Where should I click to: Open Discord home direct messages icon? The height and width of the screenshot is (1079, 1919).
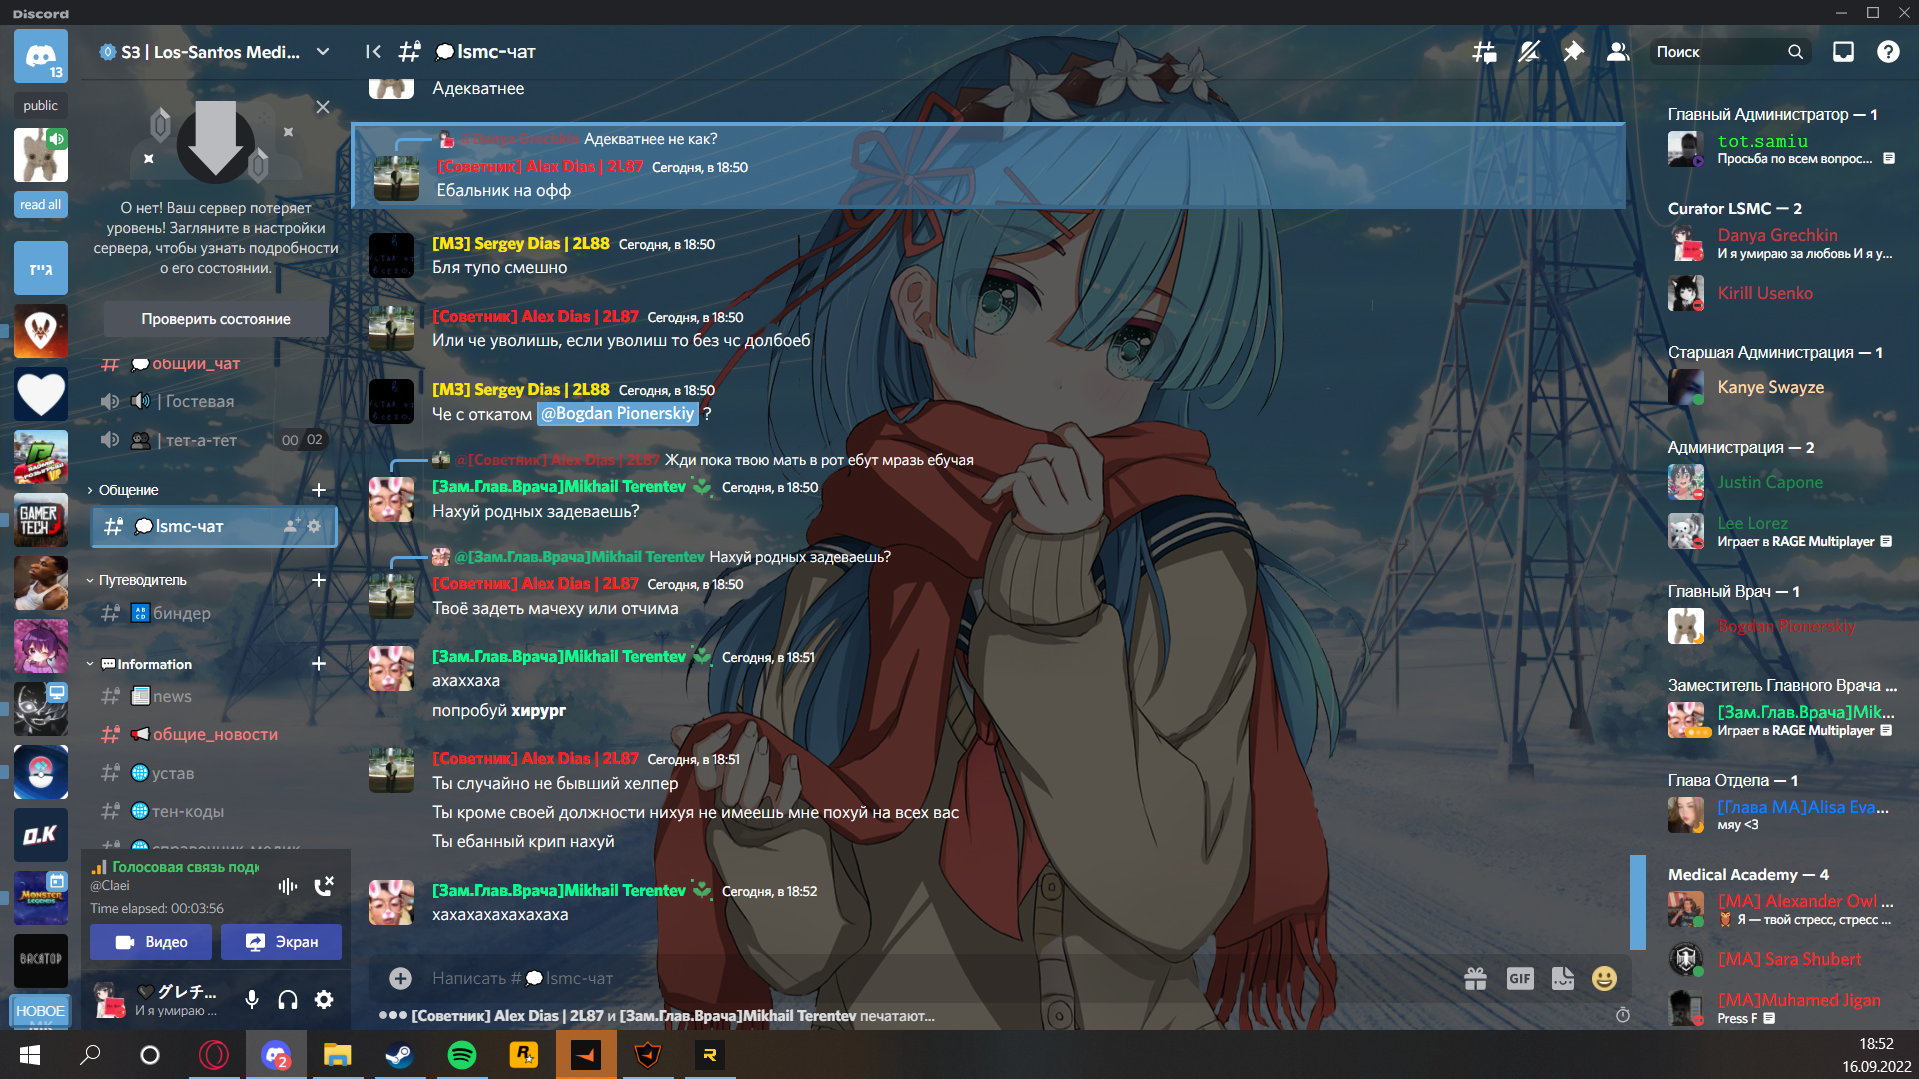pyautogui.click(x=41, y=56)
